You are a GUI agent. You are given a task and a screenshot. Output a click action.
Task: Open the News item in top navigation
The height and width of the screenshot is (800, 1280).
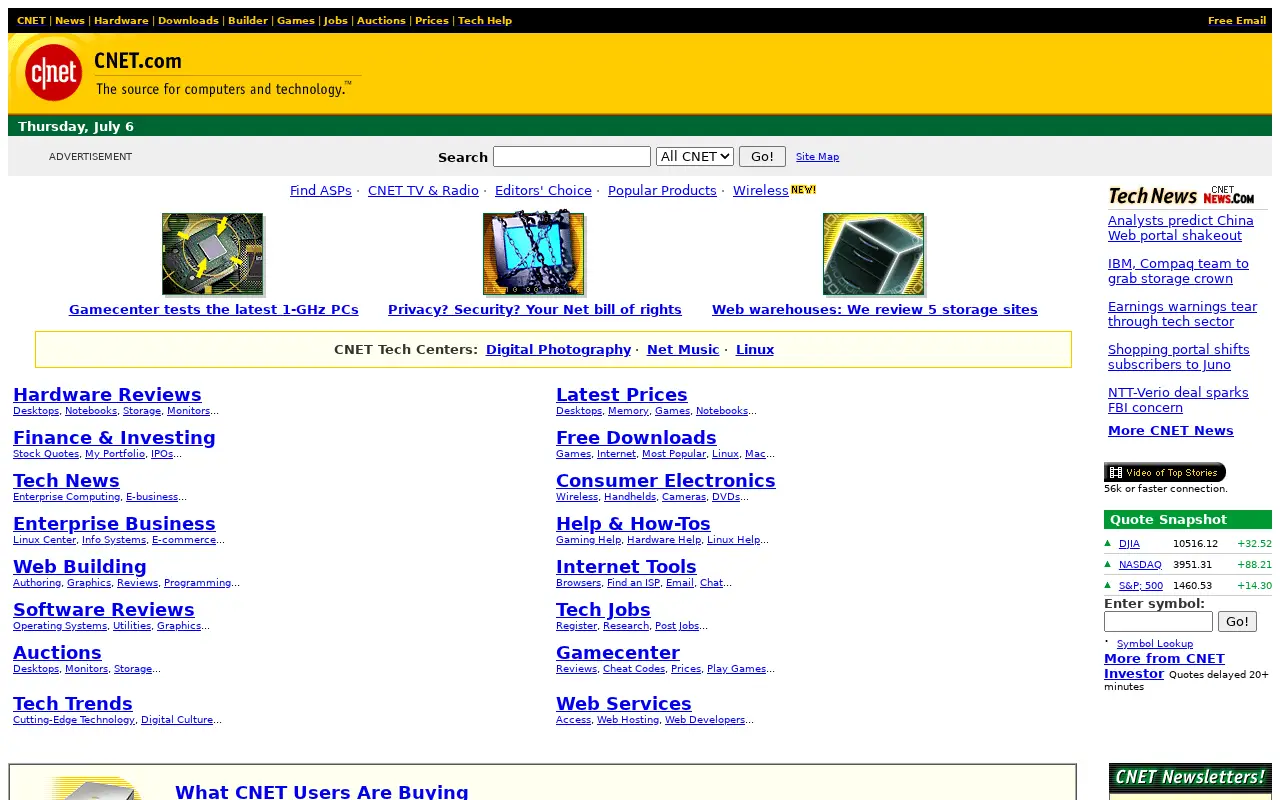pos(70,20)
